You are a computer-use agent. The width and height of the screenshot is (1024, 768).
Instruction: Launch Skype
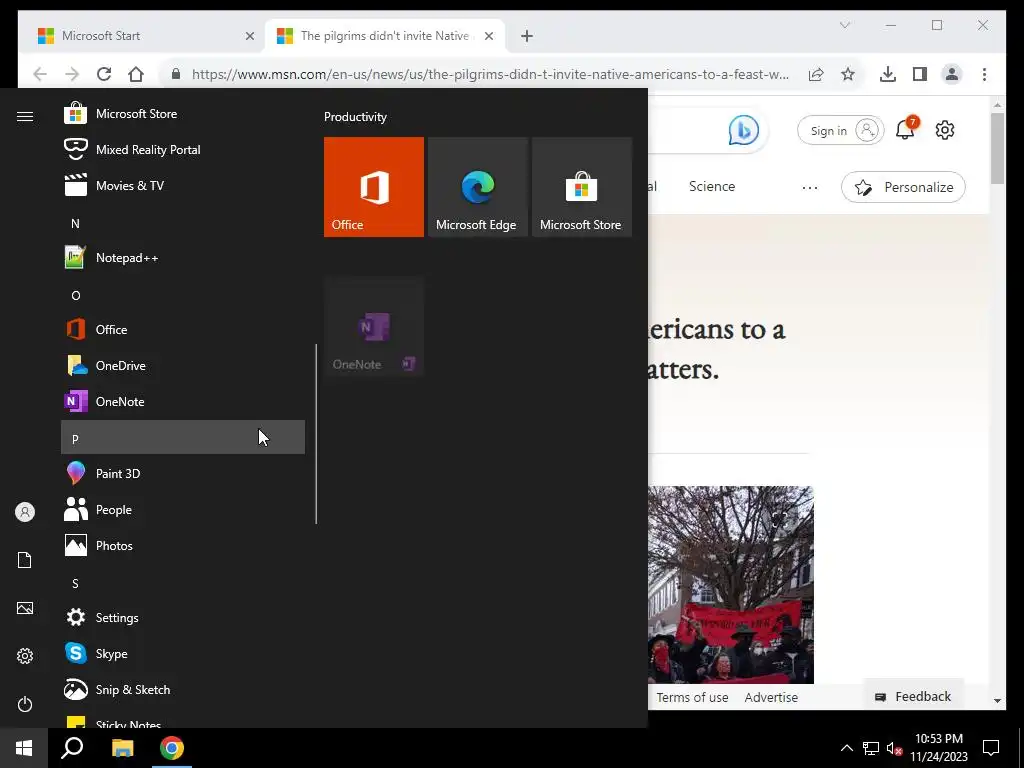(183, 654)
